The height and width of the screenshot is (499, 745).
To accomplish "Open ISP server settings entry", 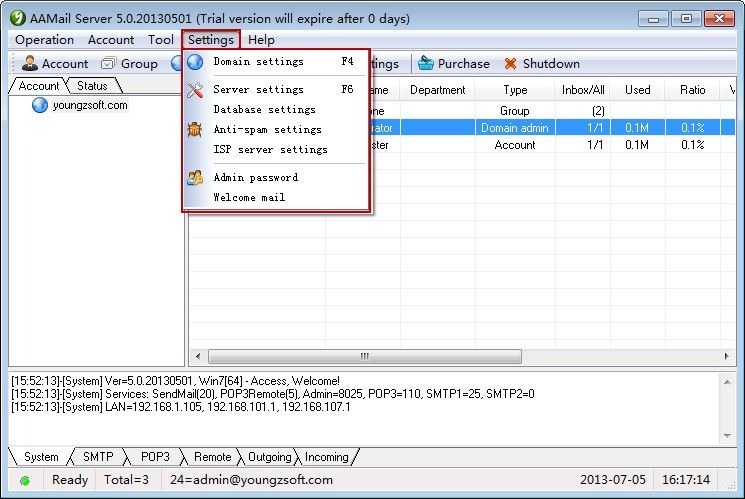I will [276, 149].
